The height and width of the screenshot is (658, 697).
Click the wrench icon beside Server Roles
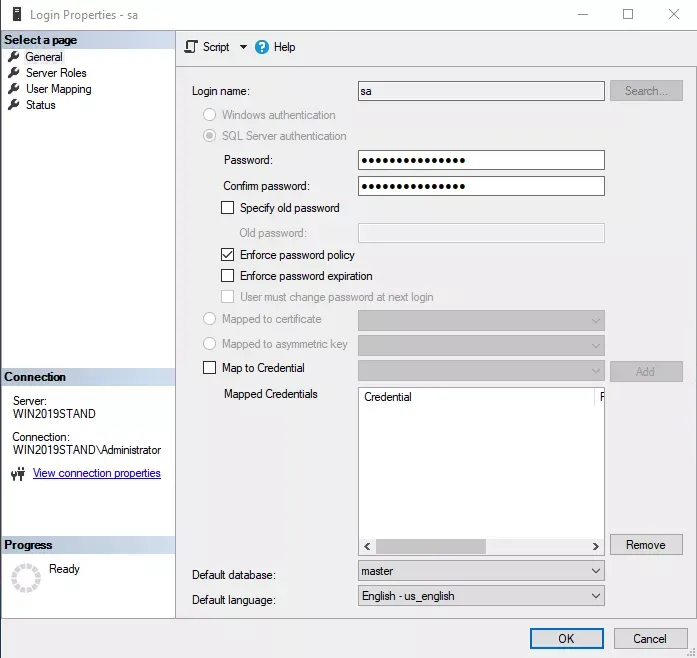14,73
